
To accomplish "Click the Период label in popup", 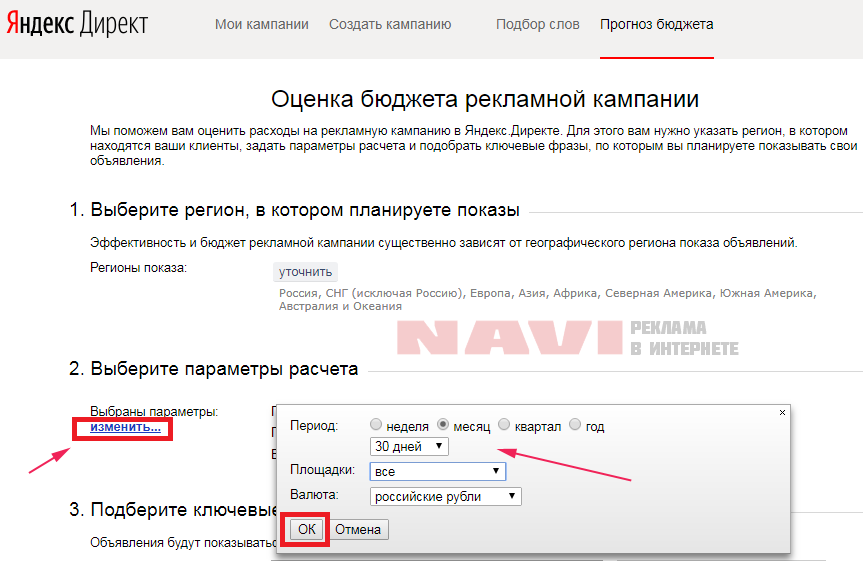I will tap(314, 426).
